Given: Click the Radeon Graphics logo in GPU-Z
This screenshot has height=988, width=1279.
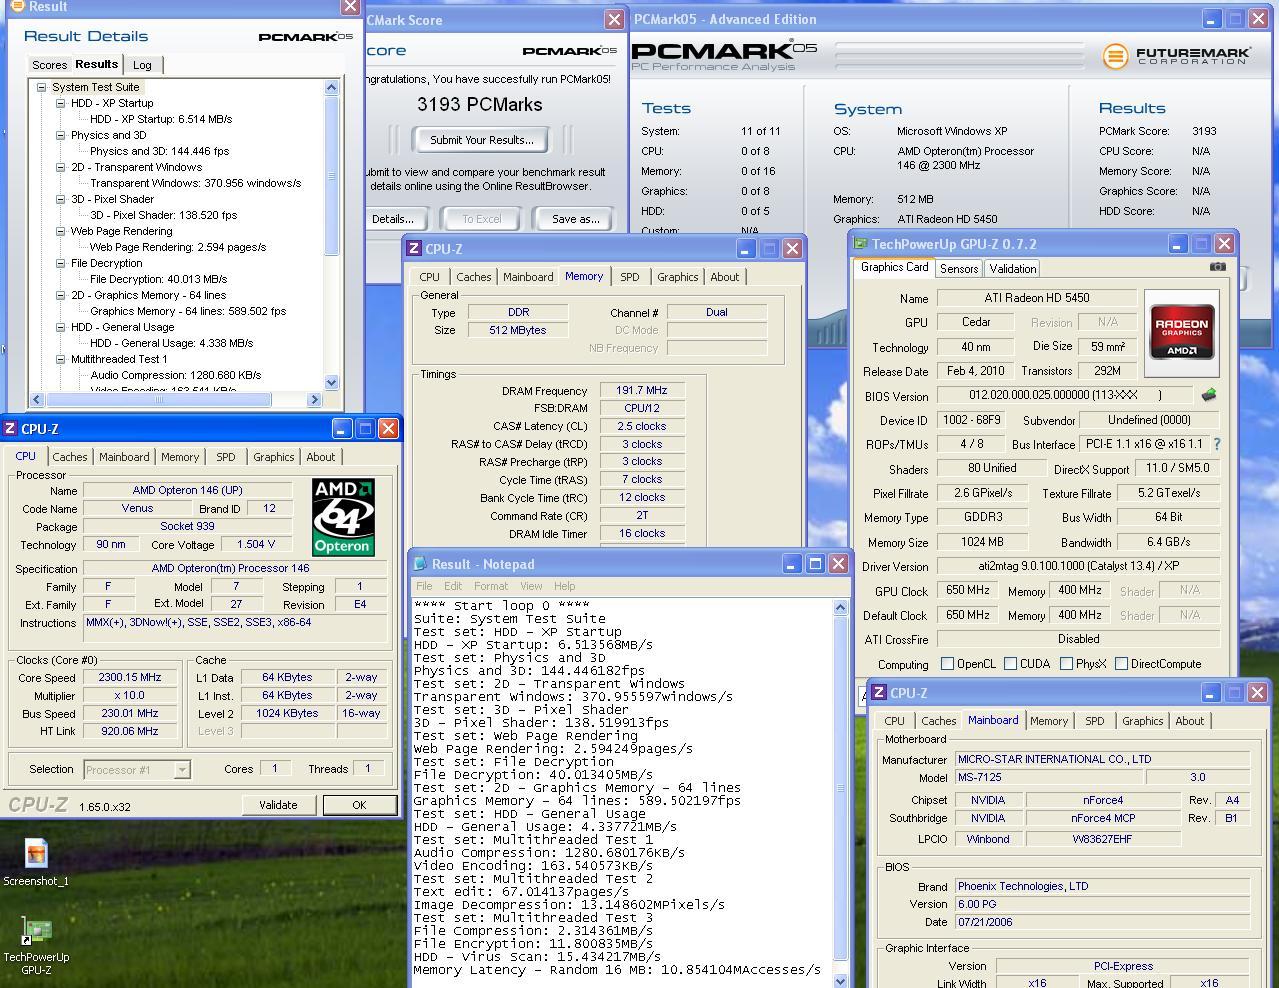Looking at the screenshot, I should click(x=1182, y=333).
